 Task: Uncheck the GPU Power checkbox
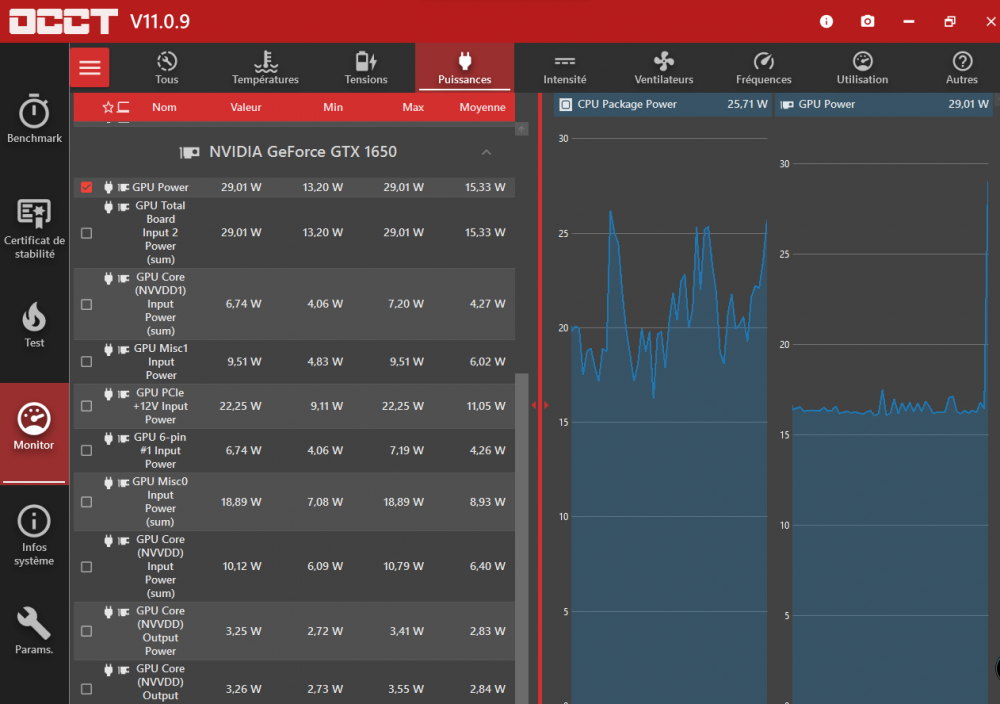tap(86, 187)
